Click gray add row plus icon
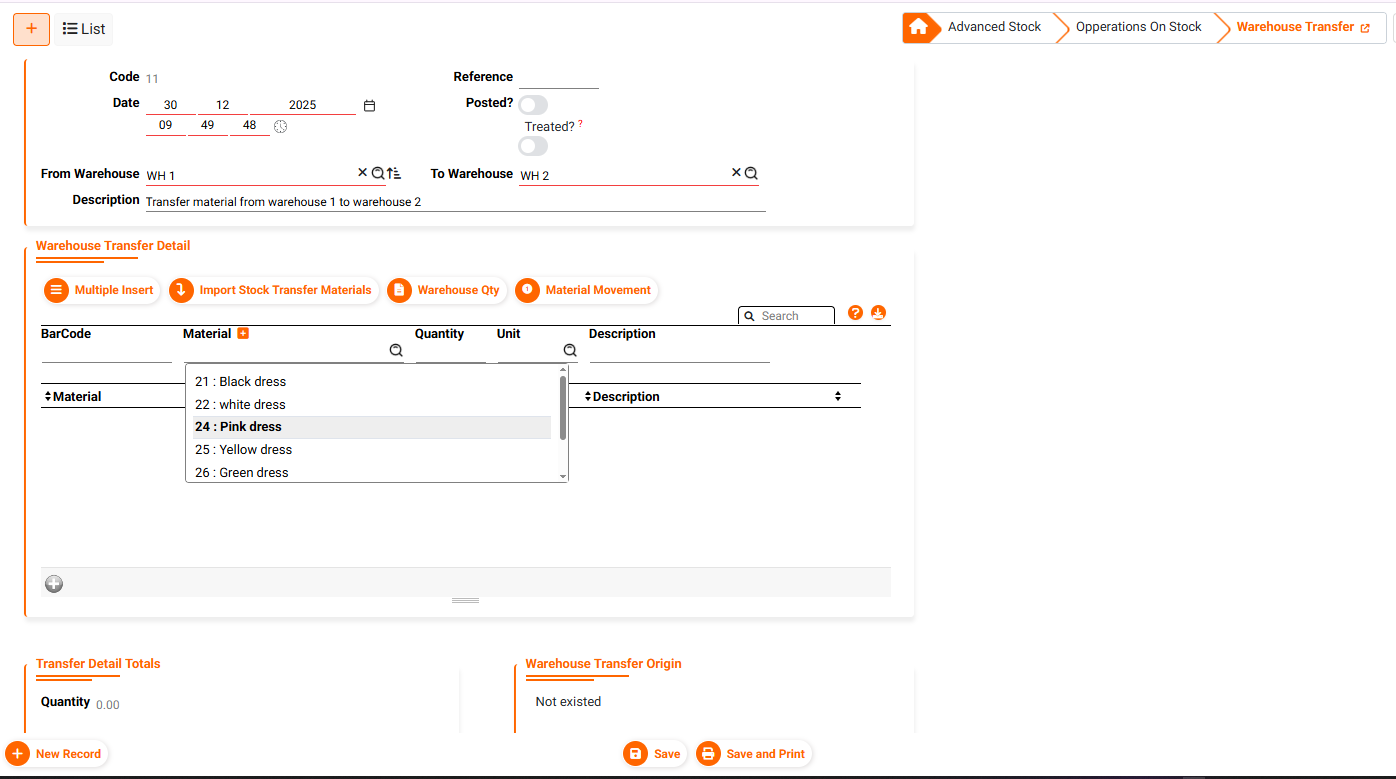The height and width of the screenshot is (779, 1396). click(54, 584)
